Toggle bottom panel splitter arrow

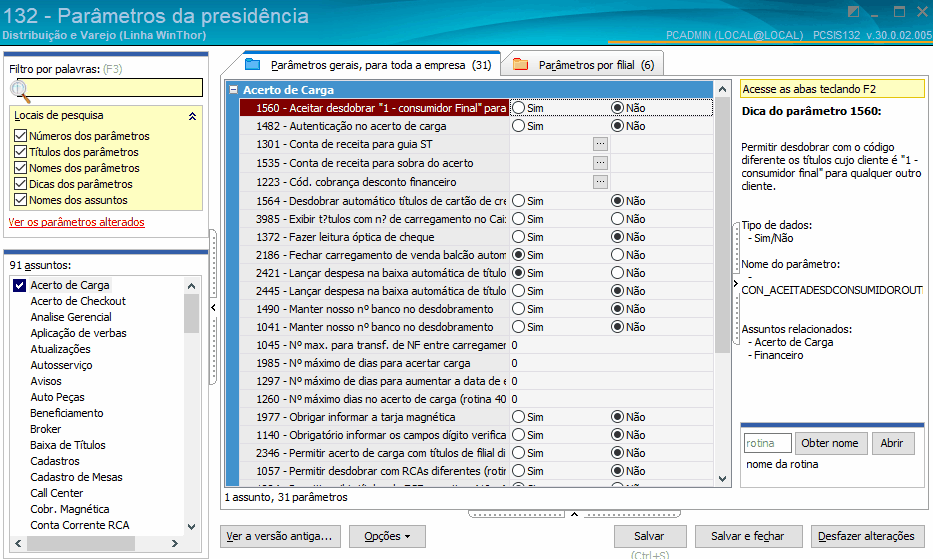[x=574, y=514]
